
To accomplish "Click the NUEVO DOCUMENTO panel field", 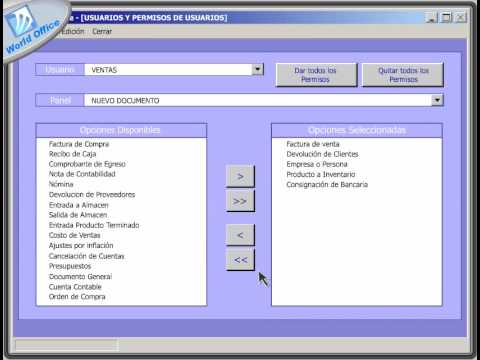I will pos(258,100).
